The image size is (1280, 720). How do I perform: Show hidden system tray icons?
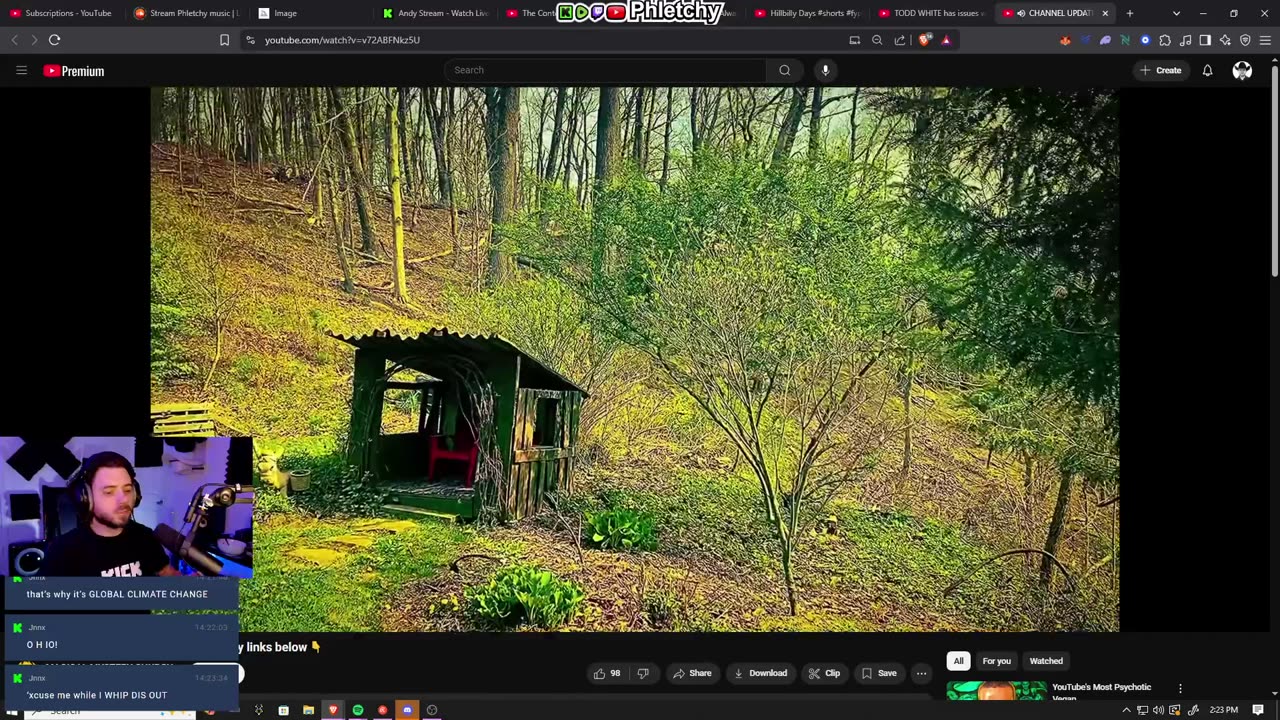[1126, 710]
